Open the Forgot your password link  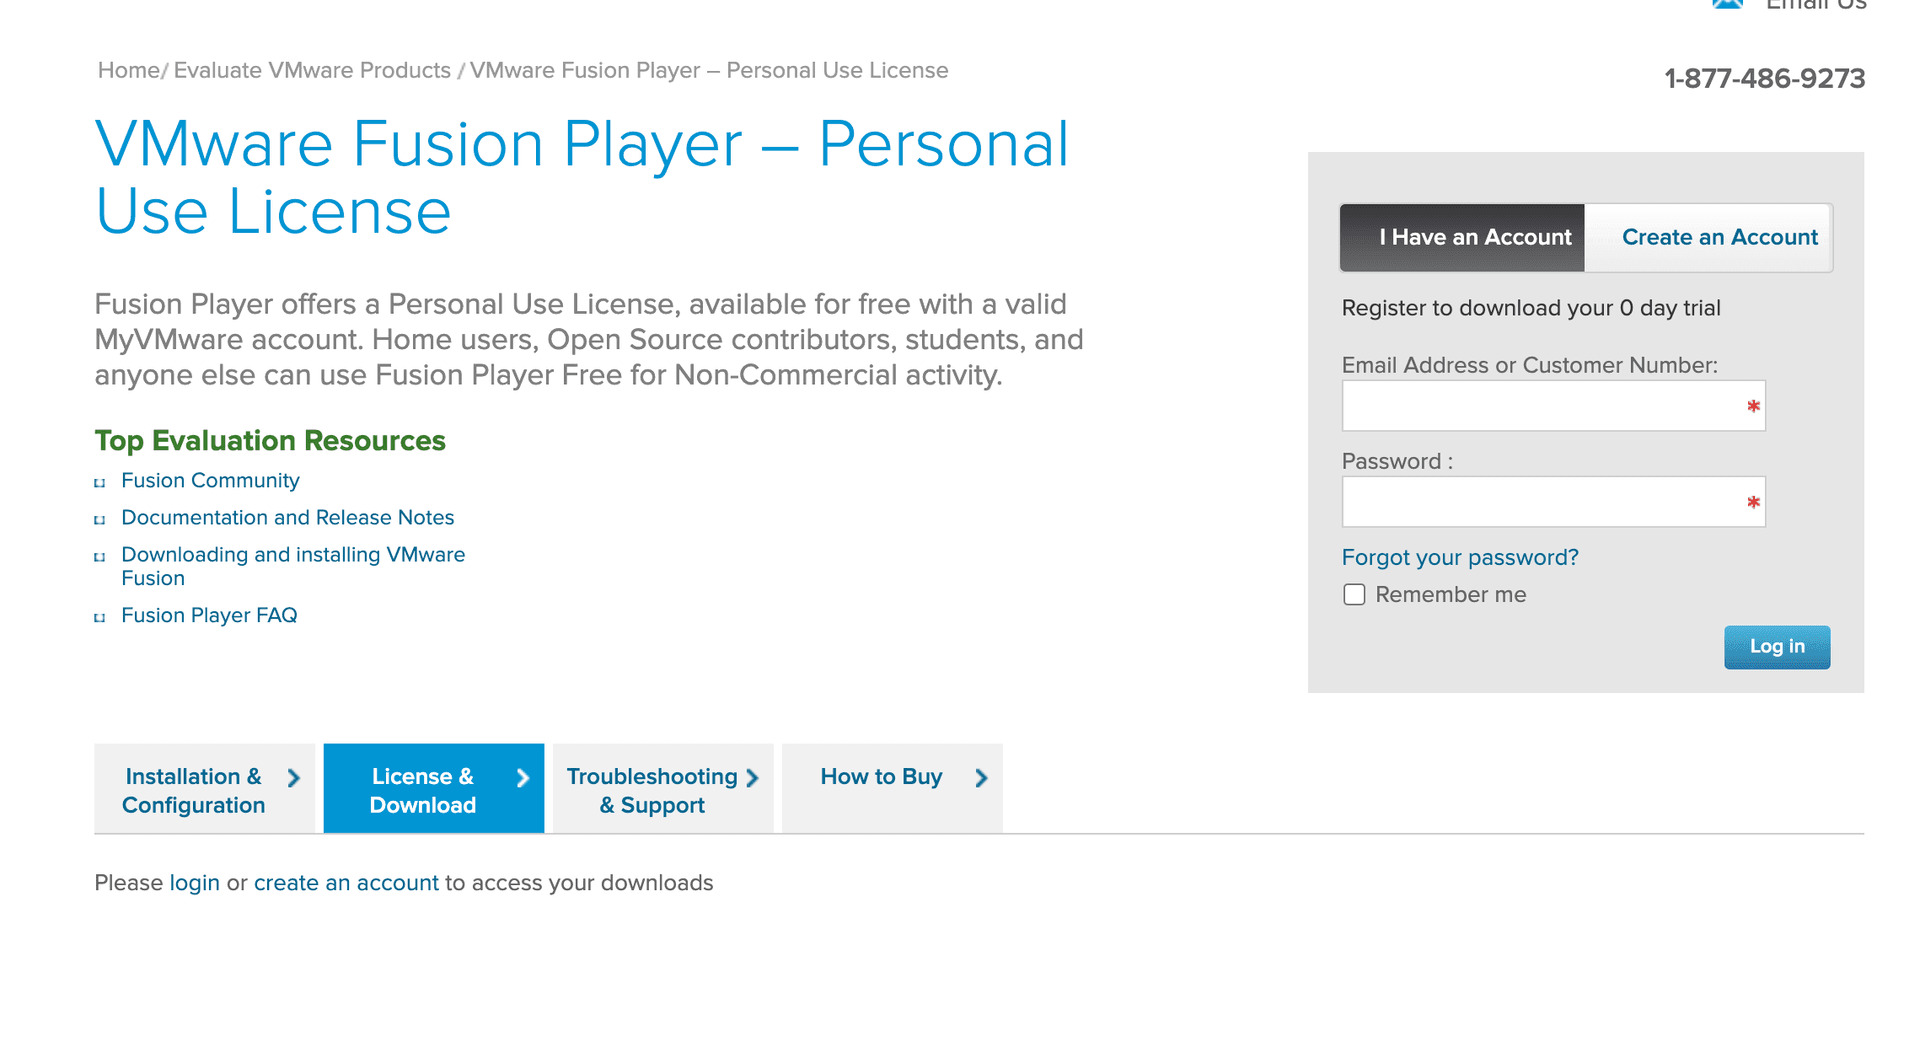[x=1460, y=557]
